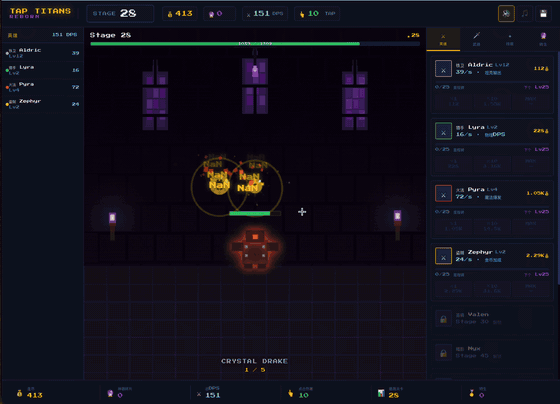This screenshot has width=560, height=404.
Task: Click the gold coin counter 413 in header
Action: (x=180, y=14)
